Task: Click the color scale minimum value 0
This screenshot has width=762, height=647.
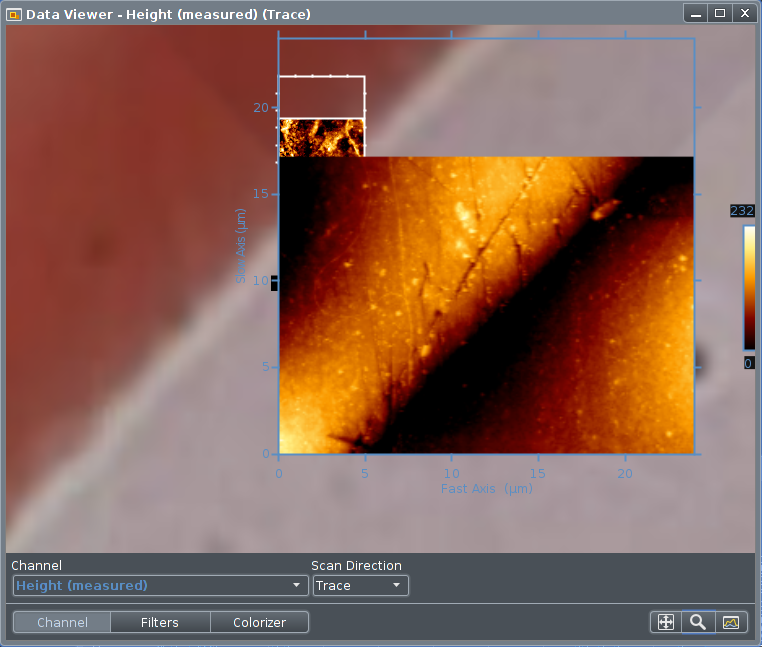Action: 749,363
